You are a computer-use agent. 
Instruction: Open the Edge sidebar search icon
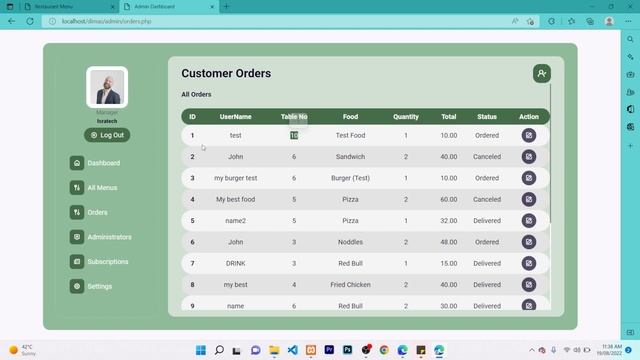[x=630, y=40]
